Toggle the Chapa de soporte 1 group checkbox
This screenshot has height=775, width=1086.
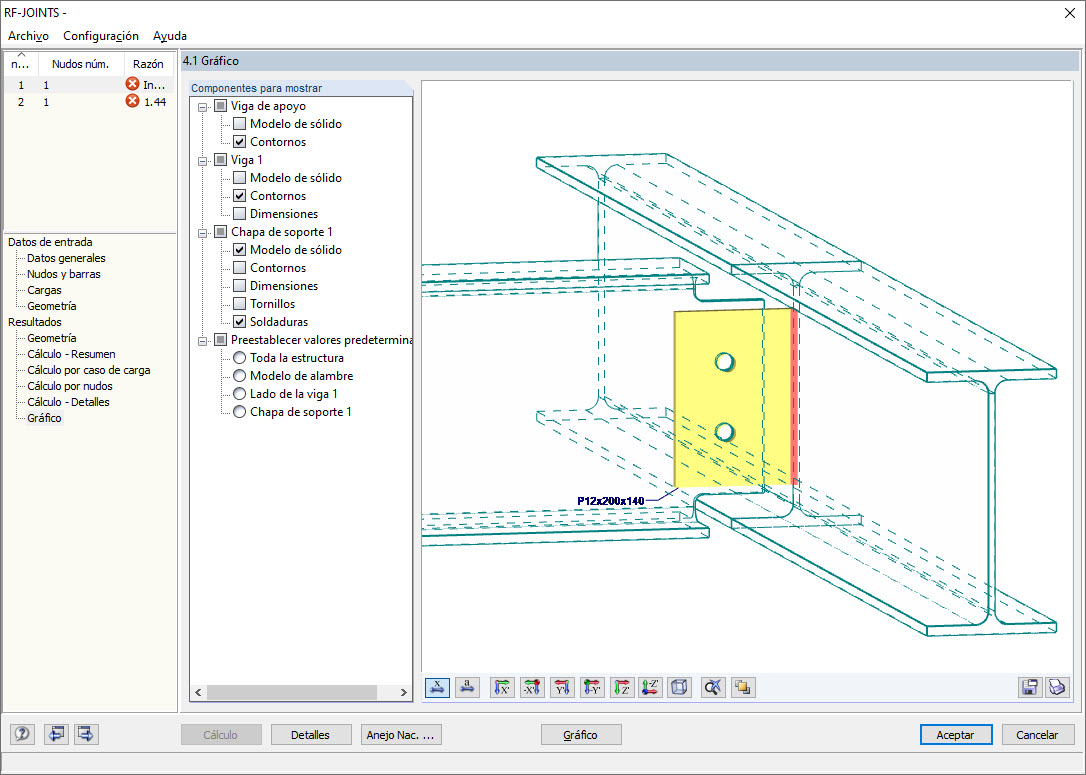coord(220,232)
